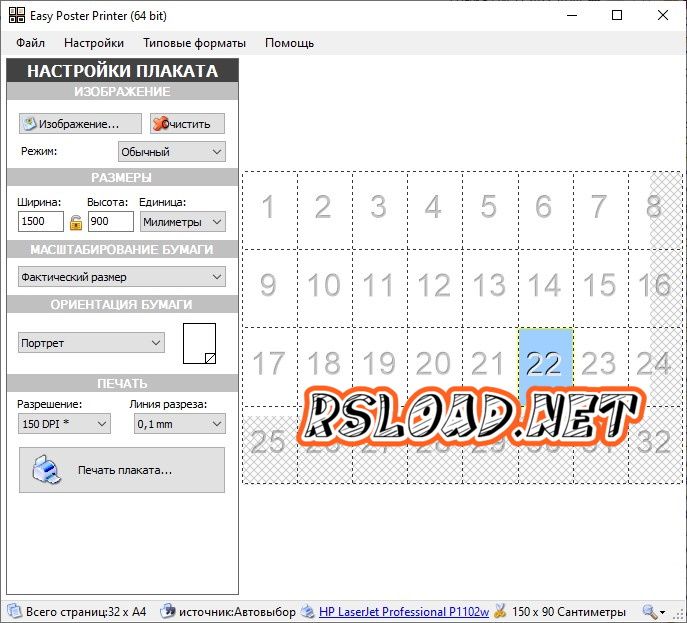Open the Настройки menu
687x623 pixels.
[x=94, y=43]
